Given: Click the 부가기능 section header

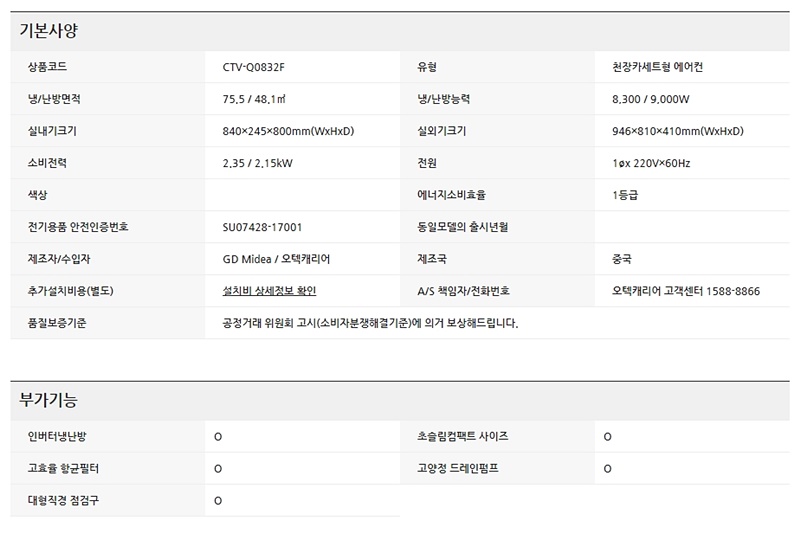Looking at the screenshot, I should click(x=49, y=401).
